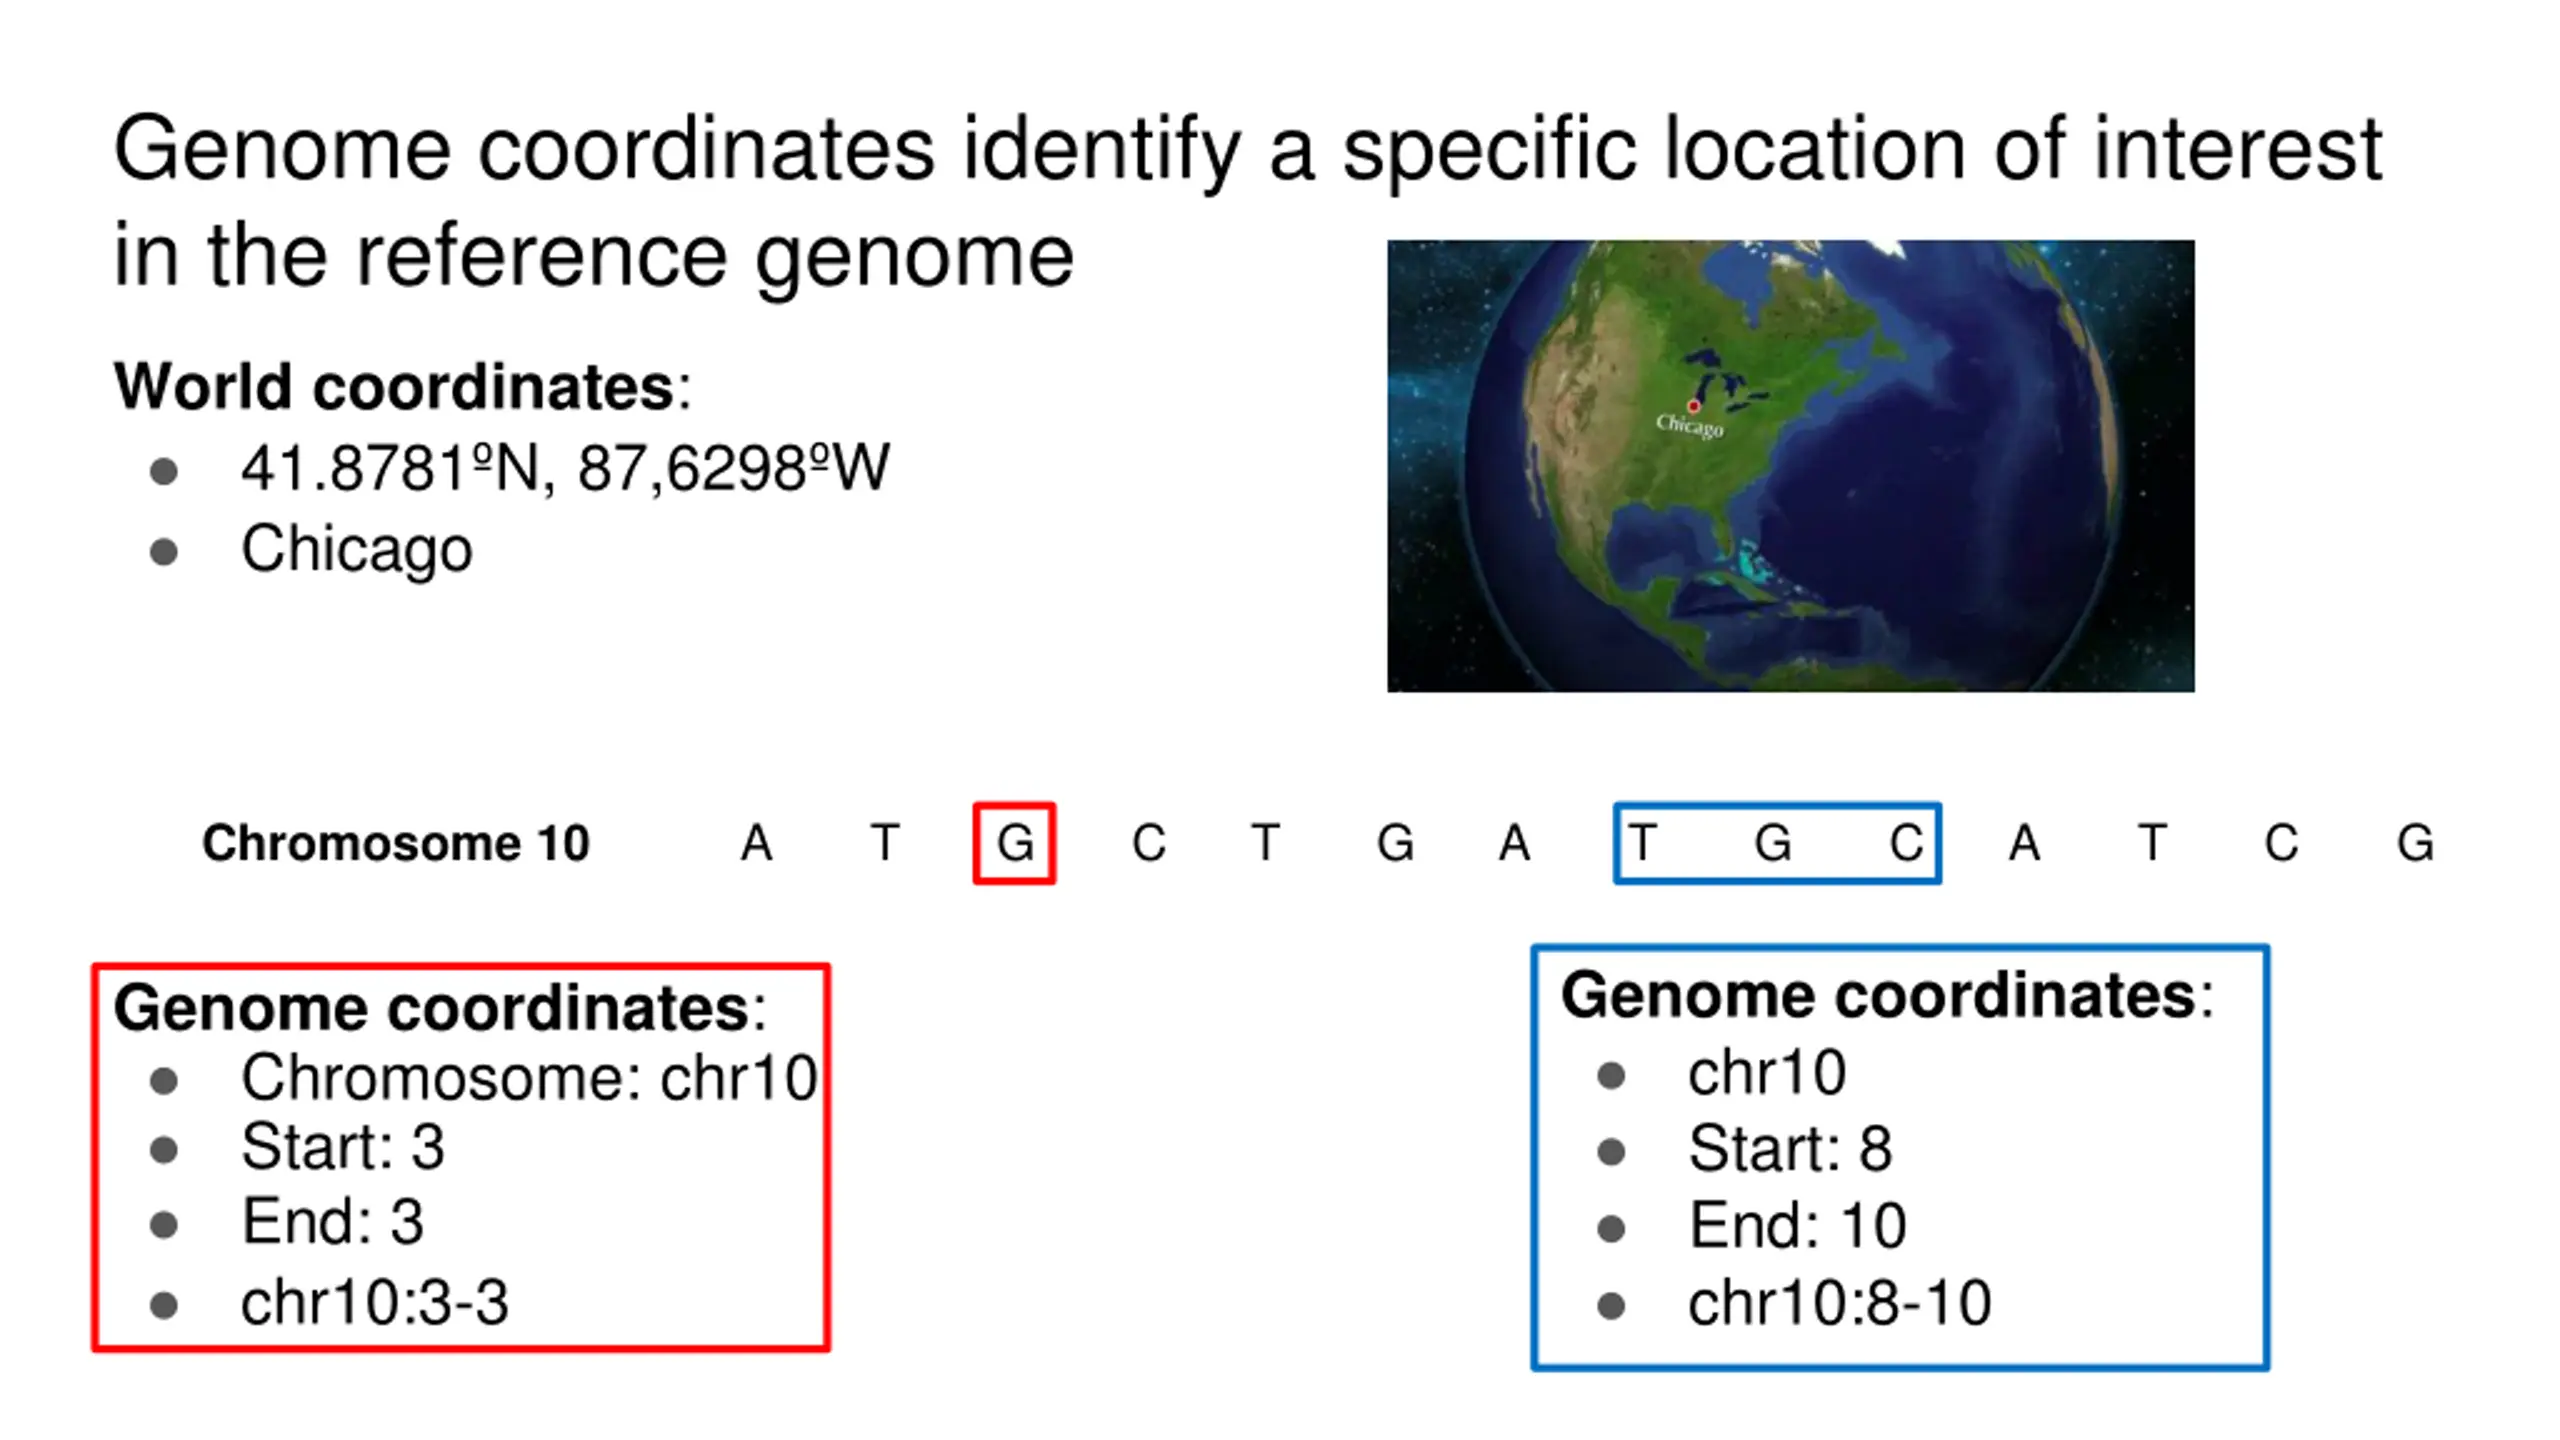Click the chr10:3-3 text
The image size is (2560, 1440).
(375, 1303)
